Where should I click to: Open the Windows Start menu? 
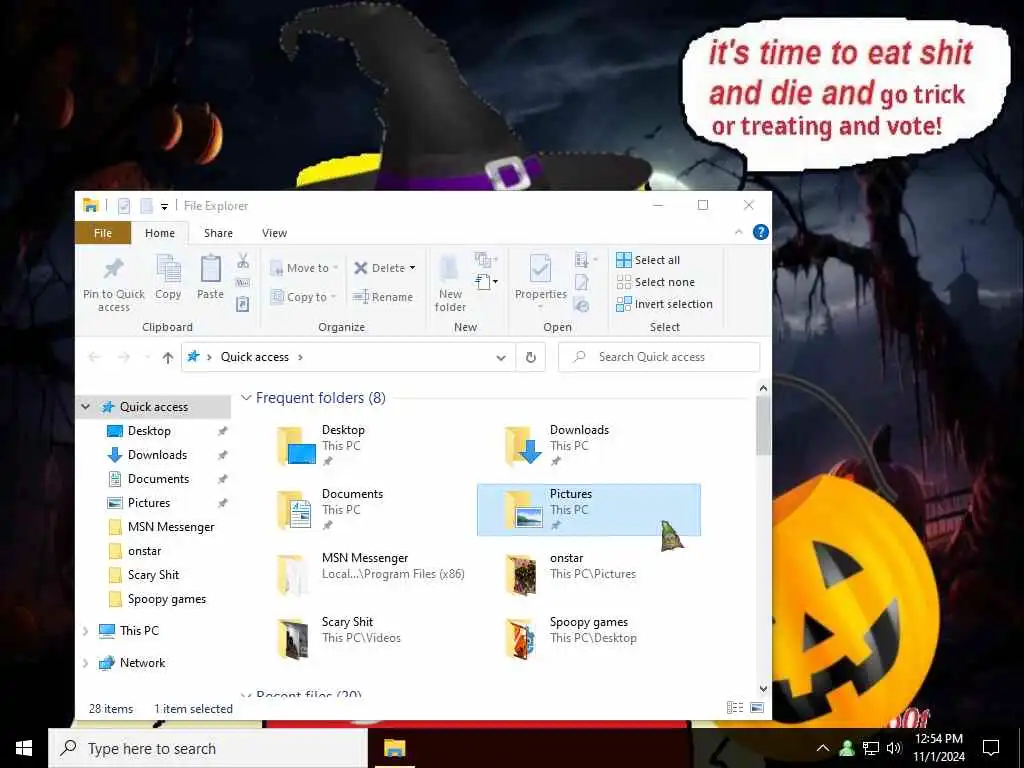[x=24, y=748]
